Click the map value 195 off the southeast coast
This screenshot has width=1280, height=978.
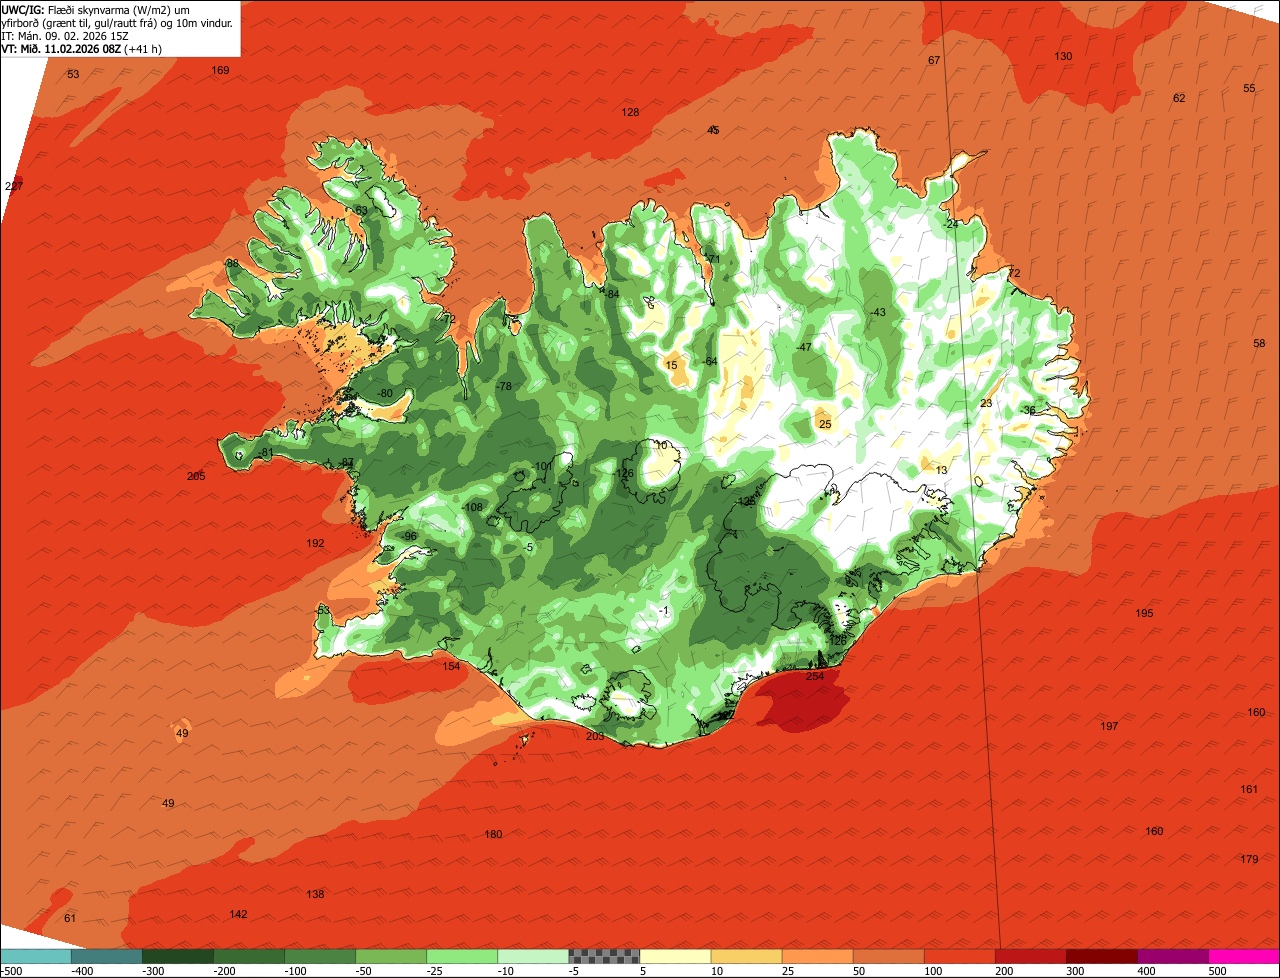coord(1144,613)
